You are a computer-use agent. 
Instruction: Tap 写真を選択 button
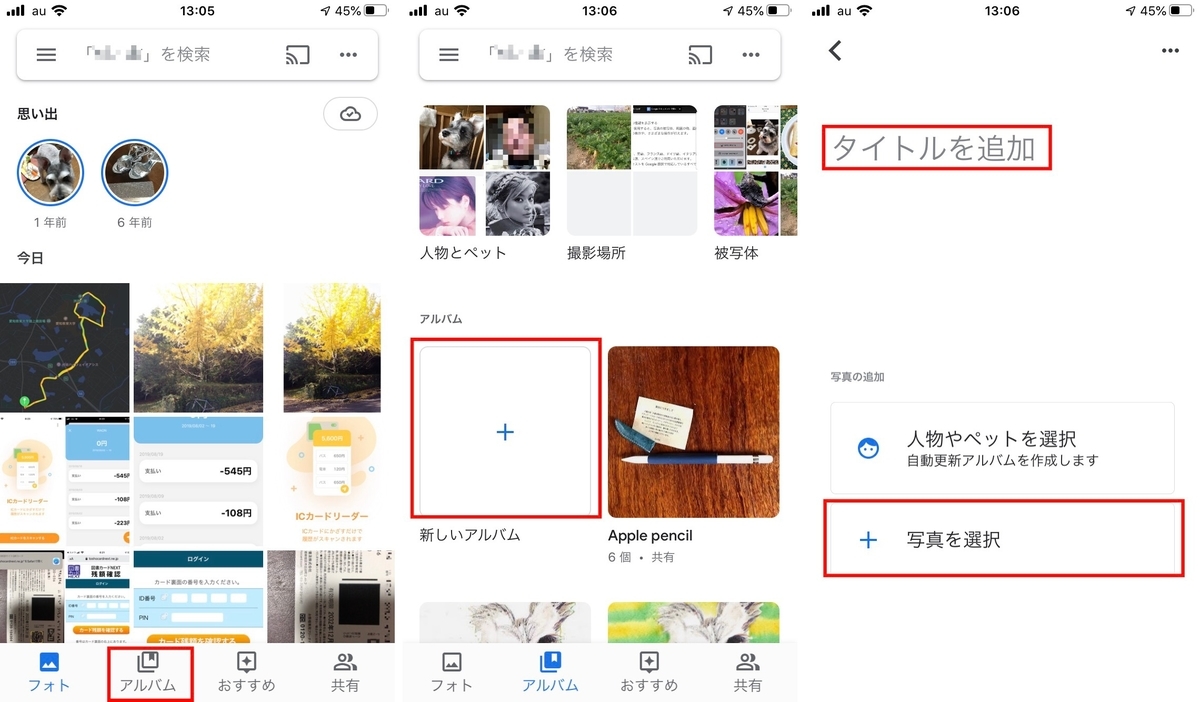click(1002, 539)
